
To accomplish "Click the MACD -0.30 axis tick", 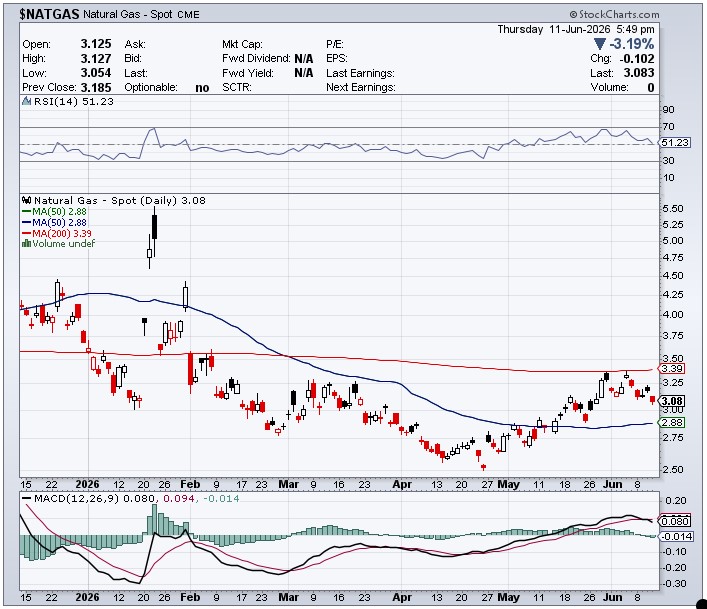I will coord(674,583).
